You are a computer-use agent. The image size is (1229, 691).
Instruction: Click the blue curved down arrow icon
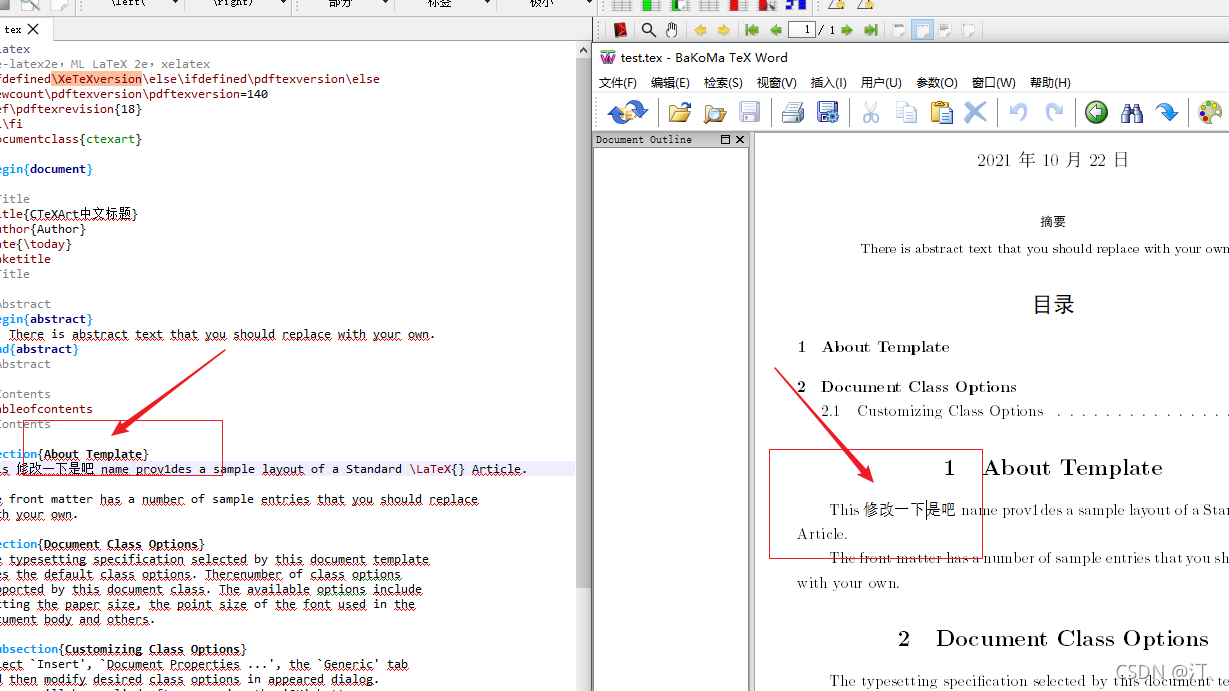tap(1167, 112)
